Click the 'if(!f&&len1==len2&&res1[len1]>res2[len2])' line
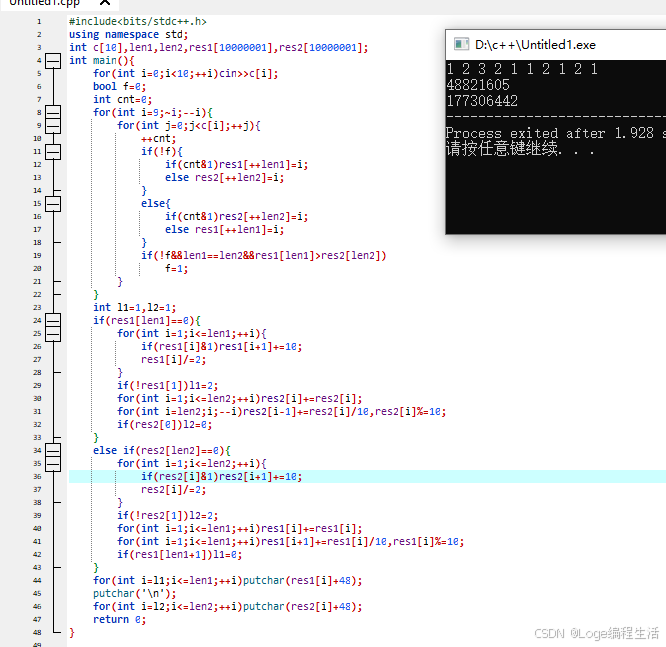The height and width of the screenshot is (647, 666). (x=264, y=256)
